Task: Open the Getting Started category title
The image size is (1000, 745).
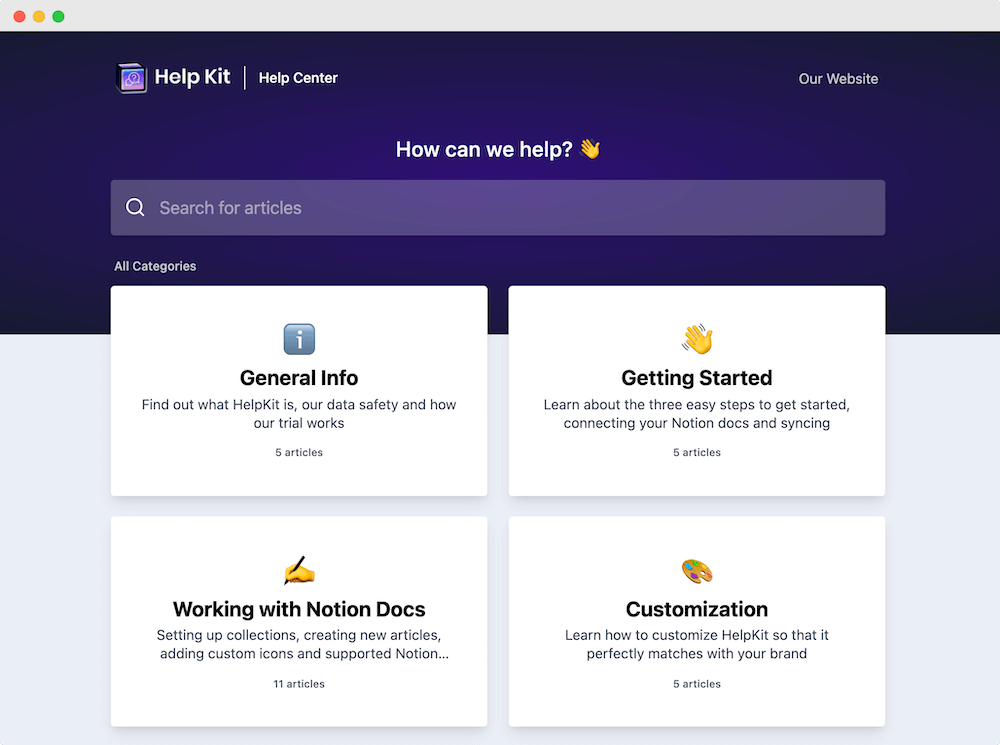Action: 697,378
